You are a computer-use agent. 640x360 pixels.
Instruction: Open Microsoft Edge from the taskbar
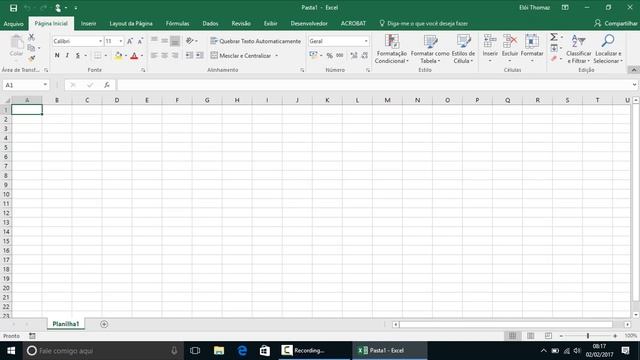coord(242,351)
